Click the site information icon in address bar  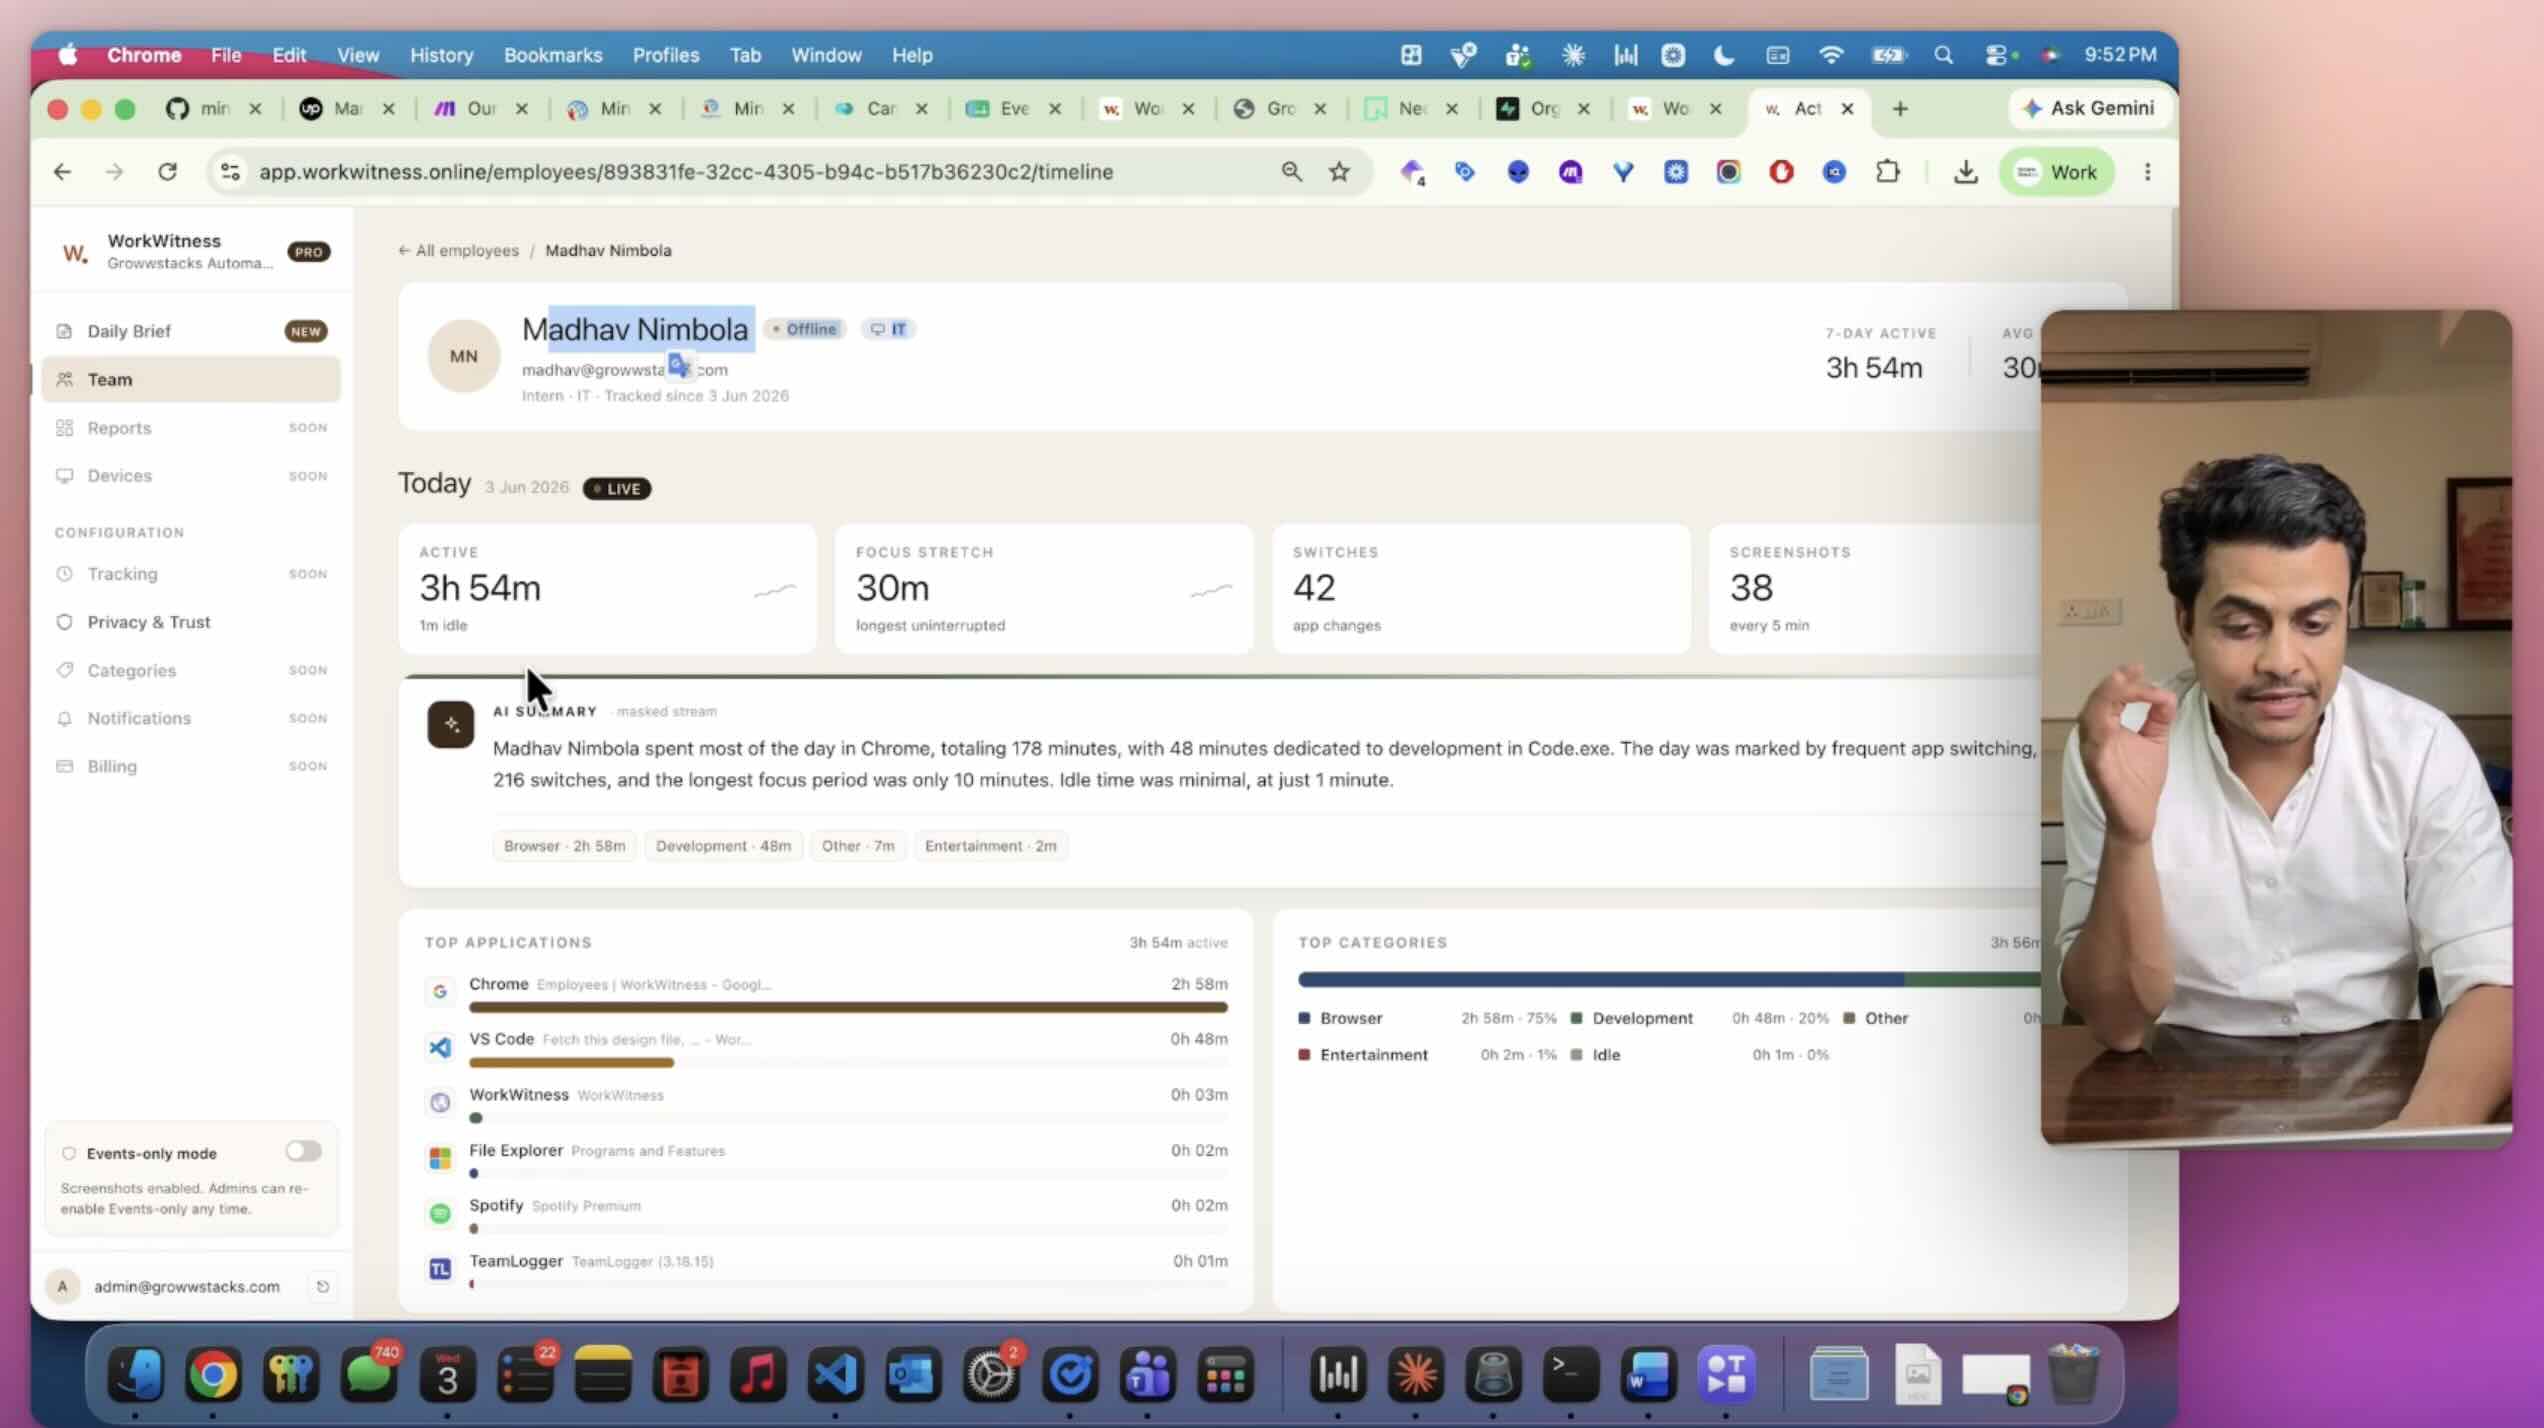coord(230,172)
